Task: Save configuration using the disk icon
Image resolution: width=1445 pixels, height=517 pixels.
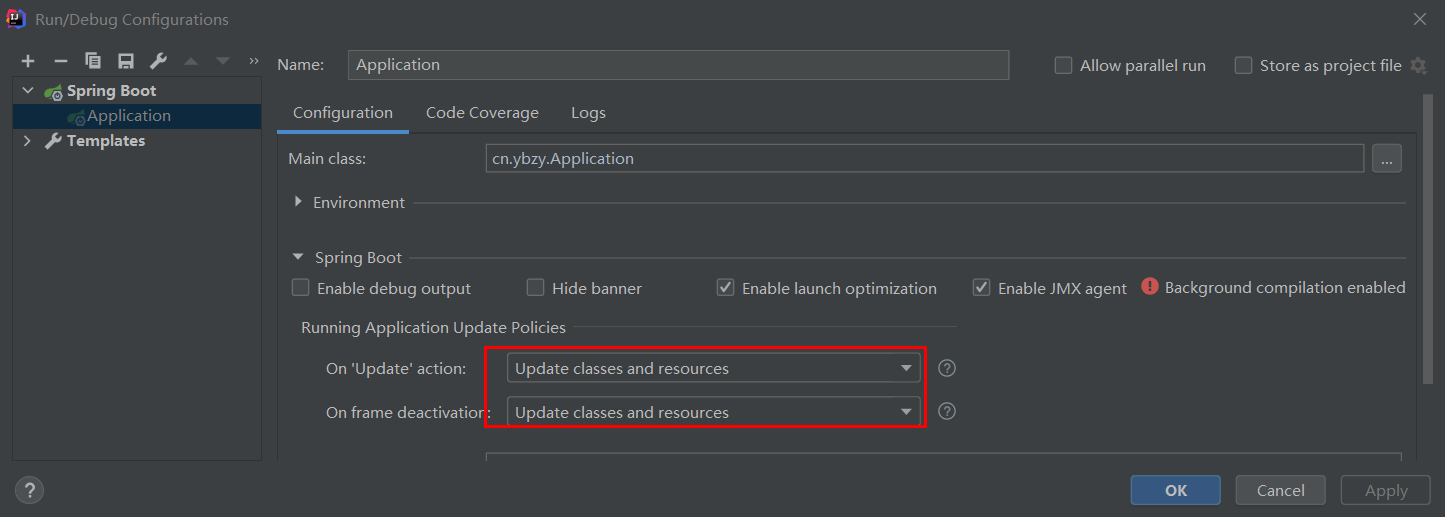Action: coord(125,61)
